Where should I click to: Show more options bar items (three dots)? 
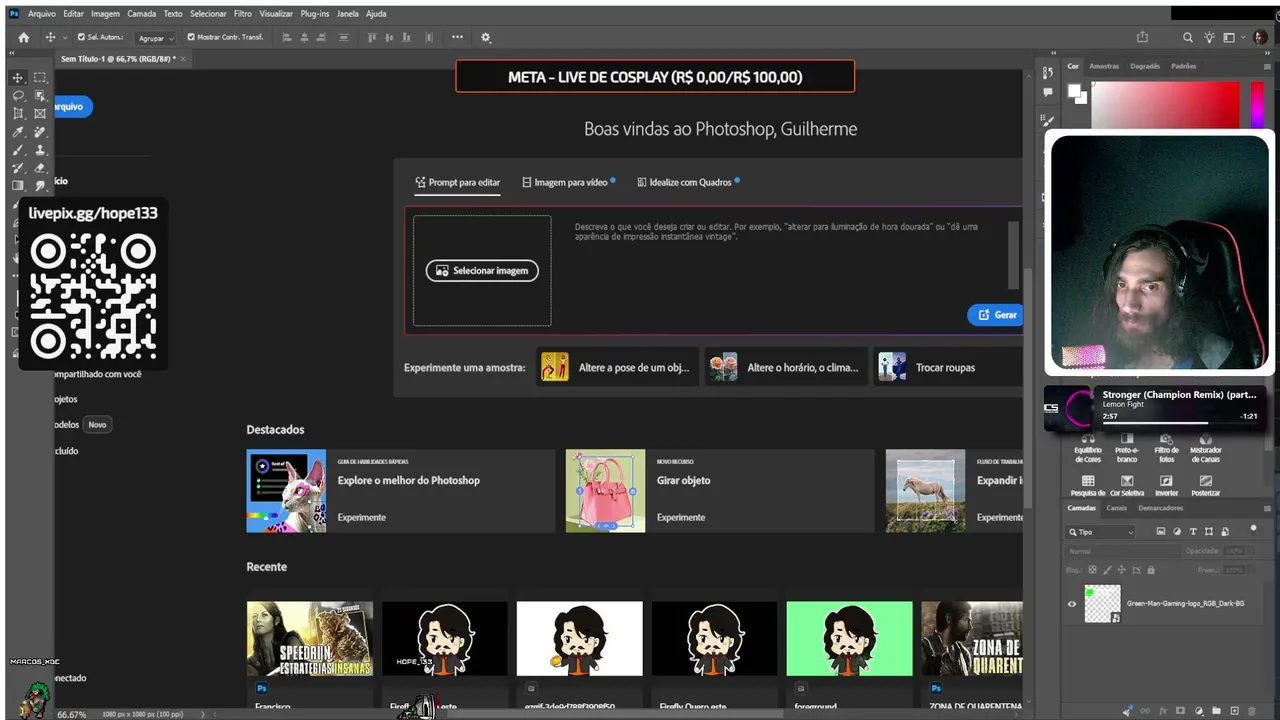(457, 37)
